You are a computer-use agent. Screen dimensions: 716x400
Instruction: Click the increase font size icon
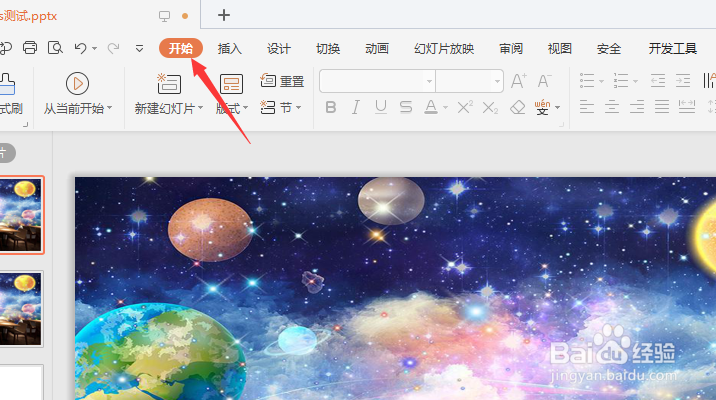[x=518, y=81]
